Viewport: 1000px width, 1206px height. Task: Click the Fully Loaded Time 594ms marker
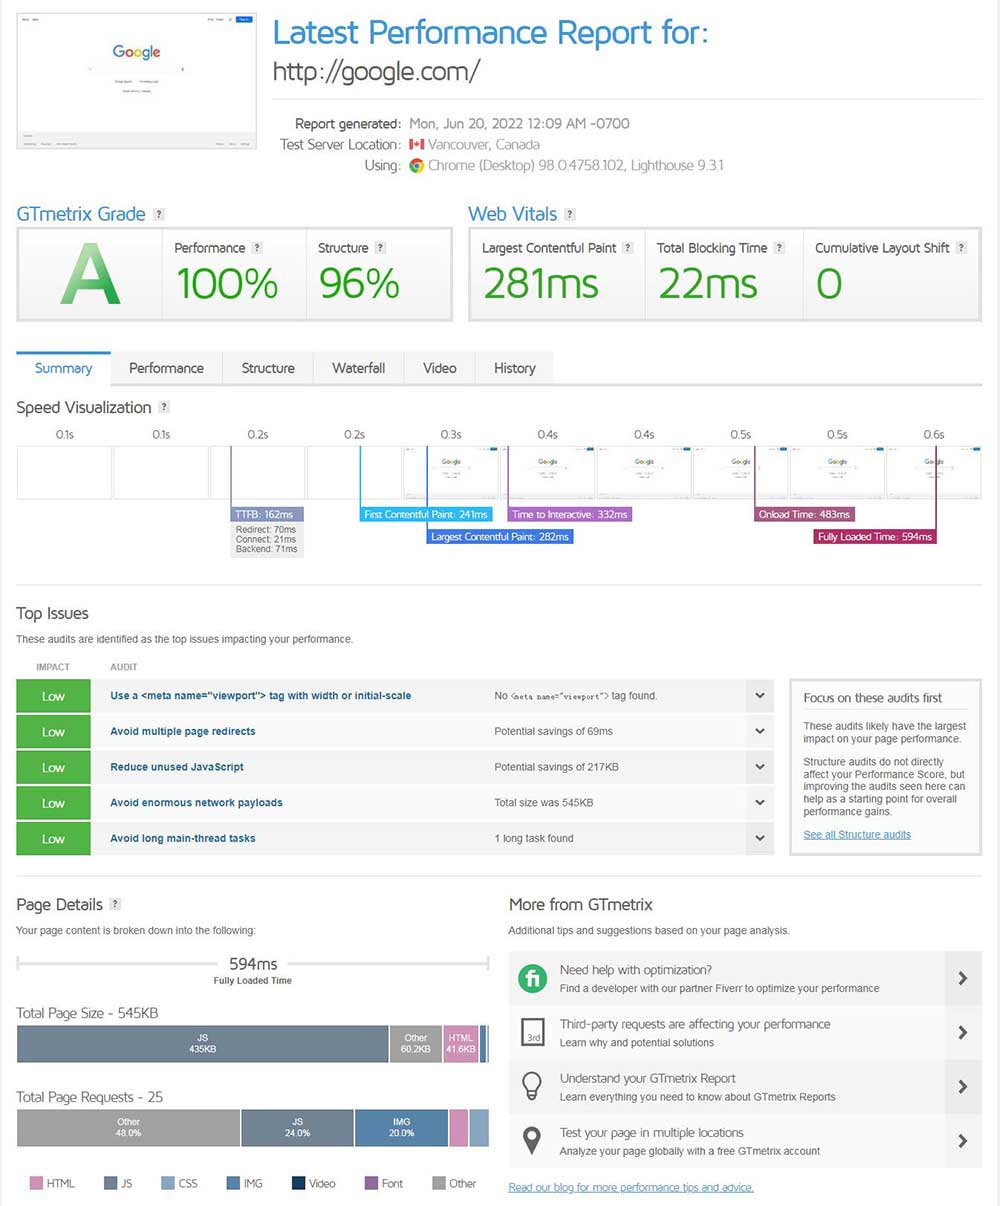click(x=875, y=537)
